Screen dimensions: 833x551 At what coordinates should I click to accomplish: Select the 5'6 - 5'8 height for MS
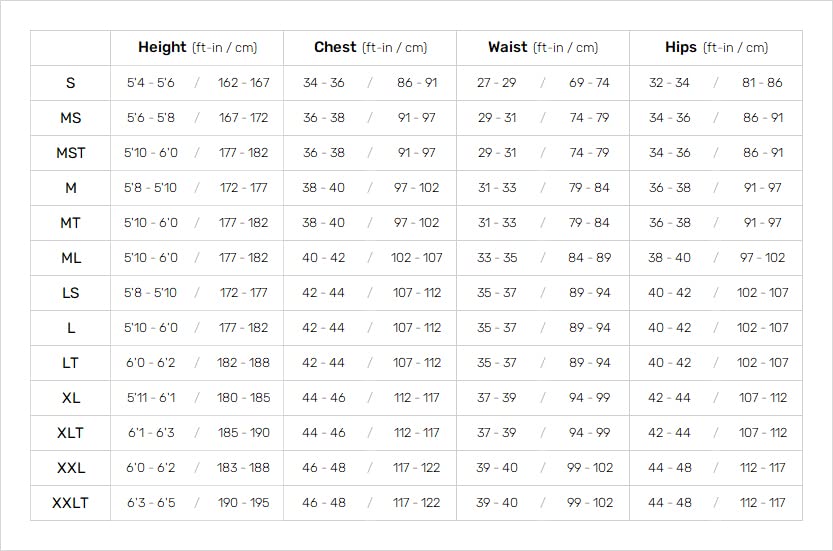tap(151, 118)
